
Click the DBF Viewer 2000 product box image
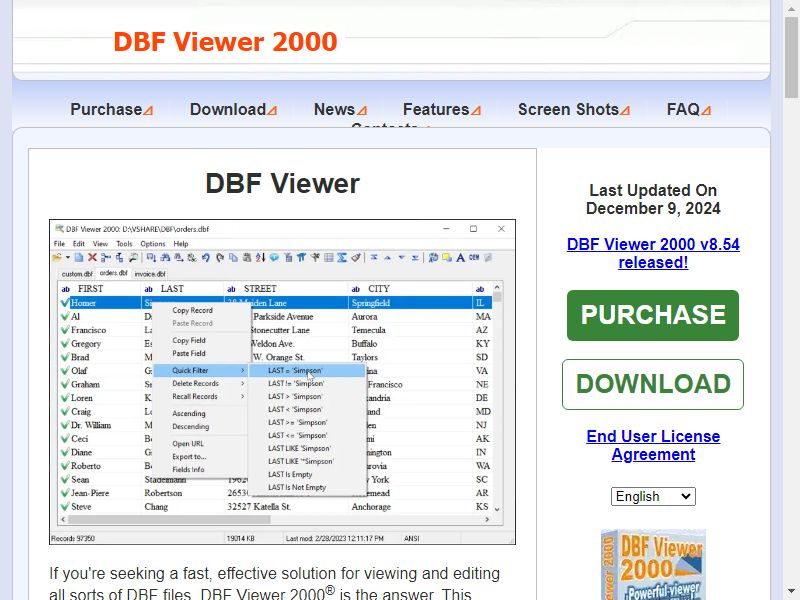(653, 564)
